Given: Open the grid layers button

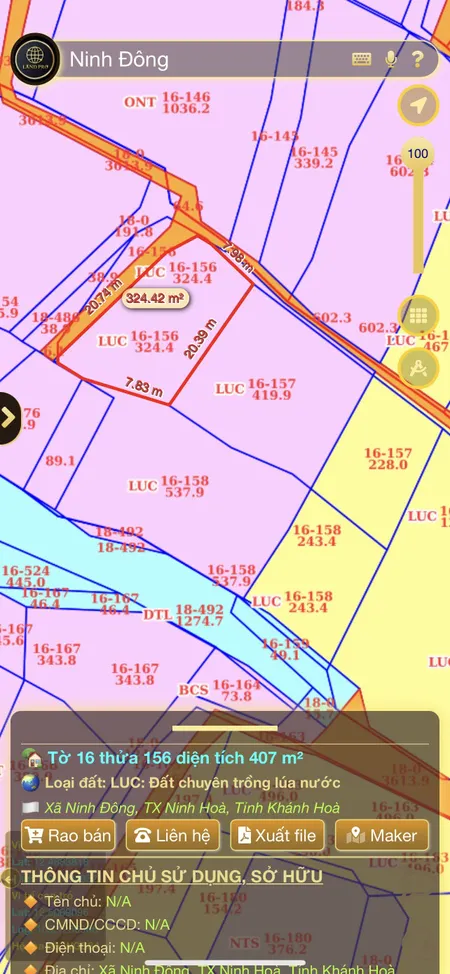Looking at the screenshot, I should click(418, 316).
